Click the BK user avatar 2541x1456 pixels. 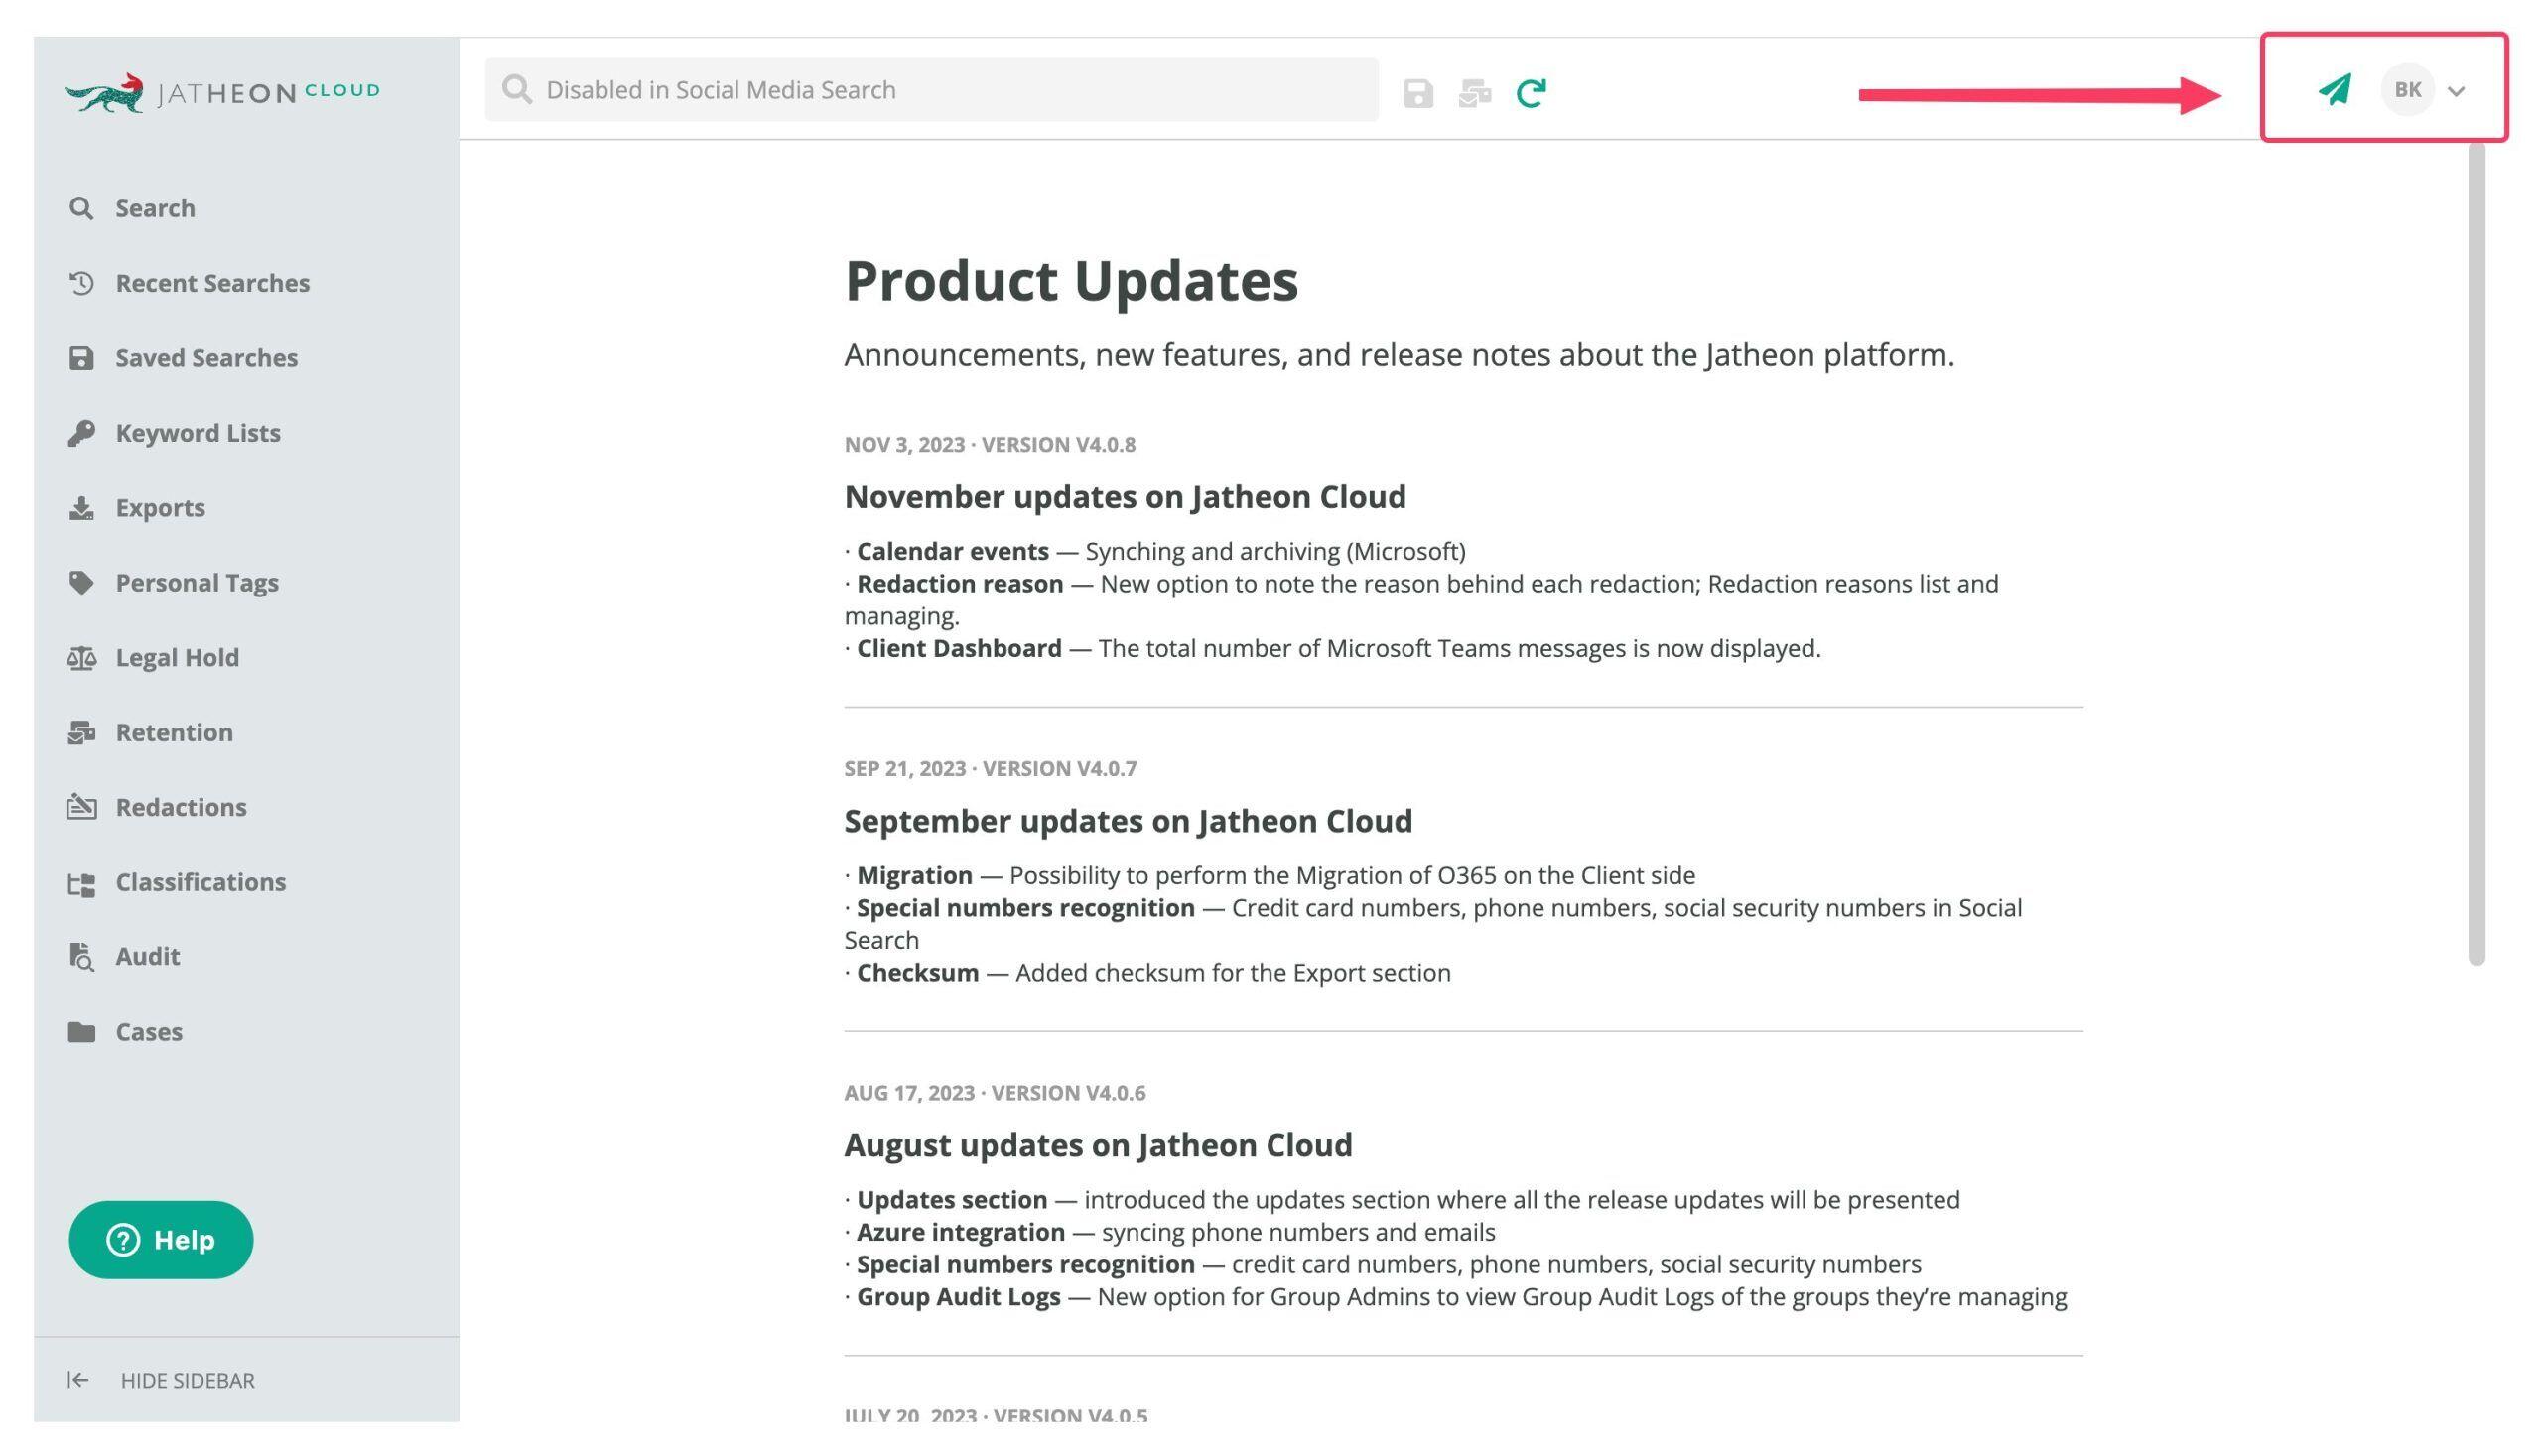[2407, 90]
